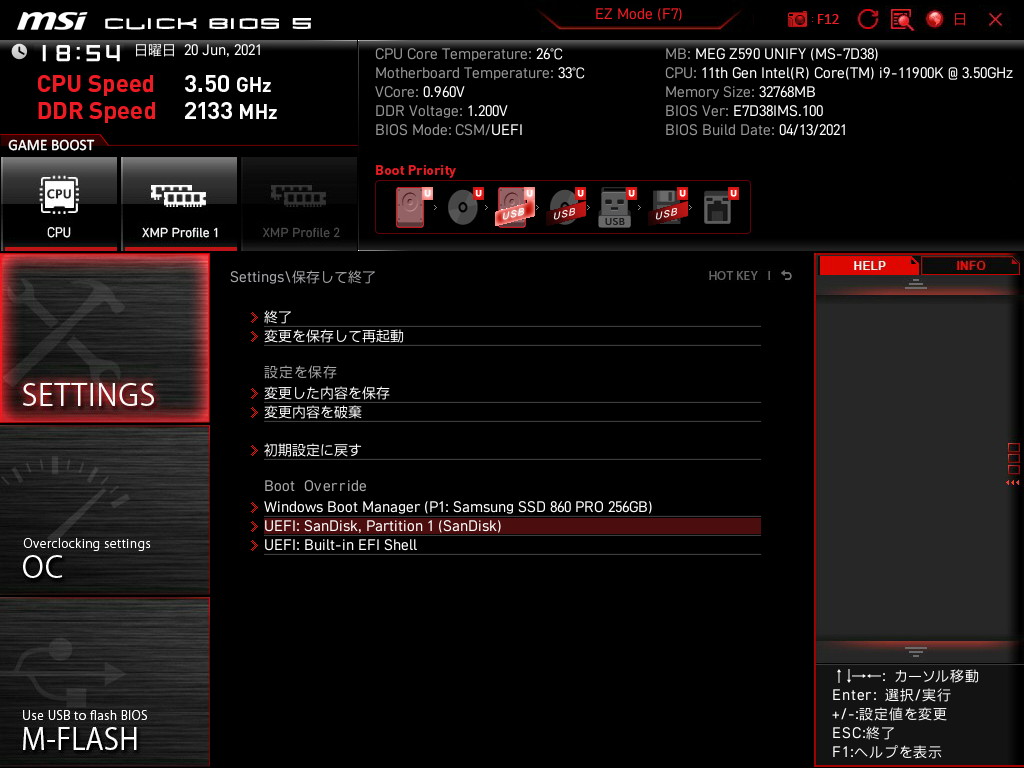
Task: Select the optical disc boot device icon
Action: pos(464,207)
